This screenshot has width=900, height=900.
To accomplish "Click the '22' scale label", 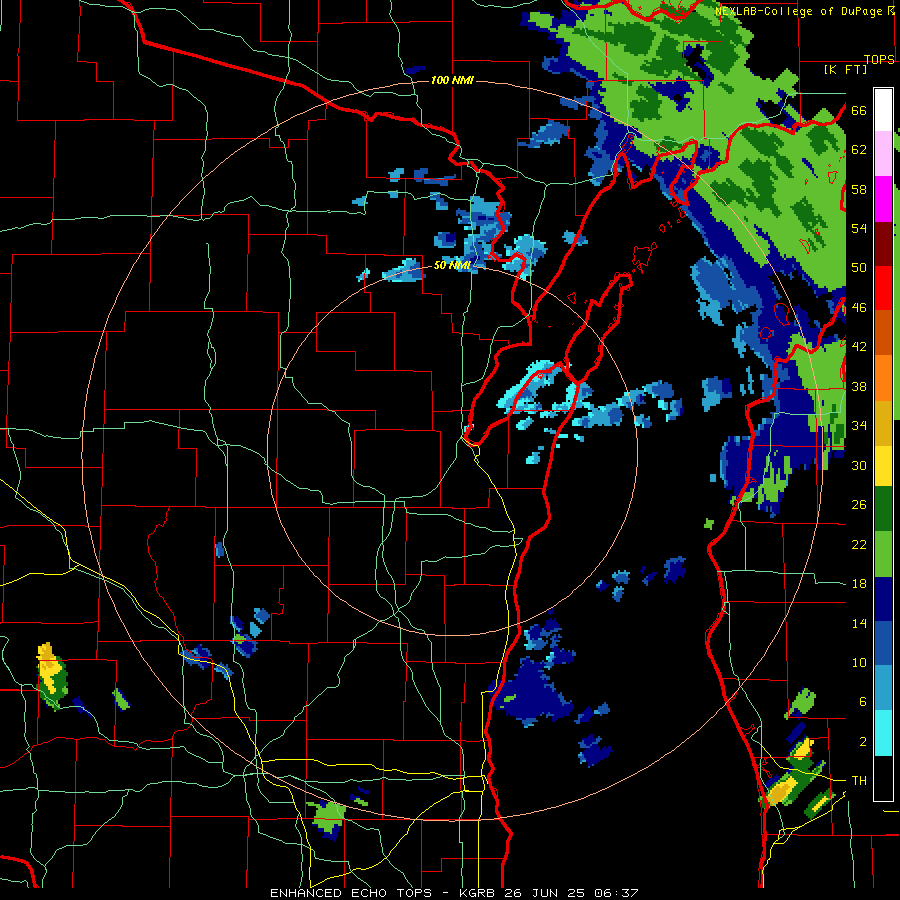I will click(x=859, y=544).
